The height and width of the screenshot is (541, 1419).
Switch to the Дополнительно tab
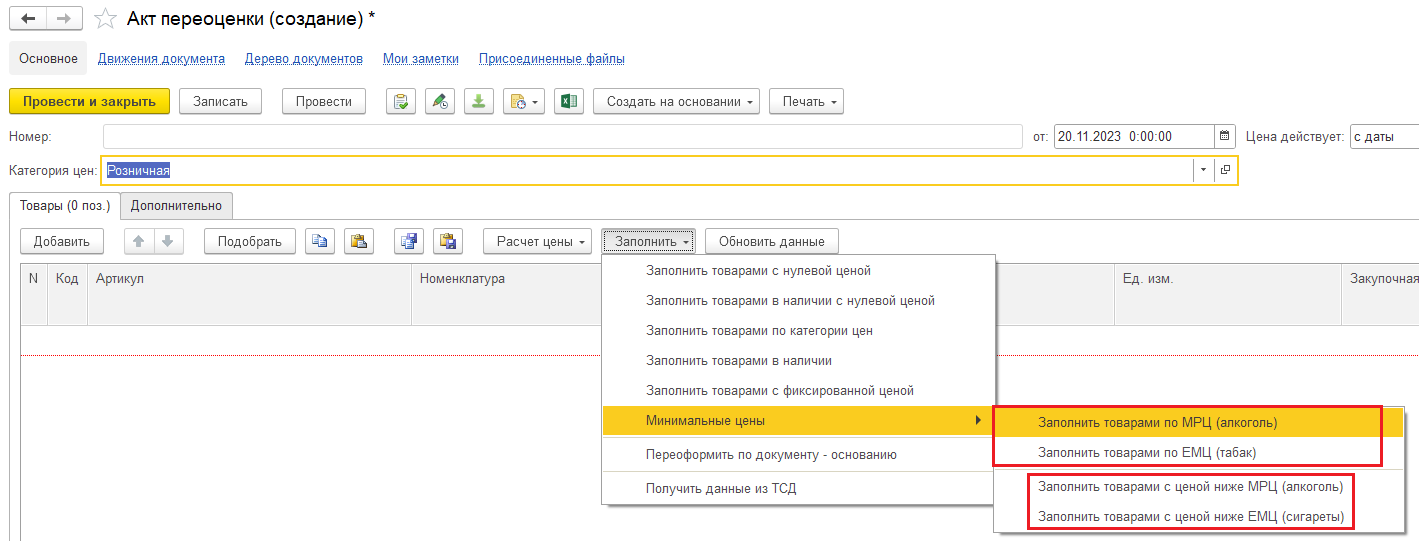176,206
